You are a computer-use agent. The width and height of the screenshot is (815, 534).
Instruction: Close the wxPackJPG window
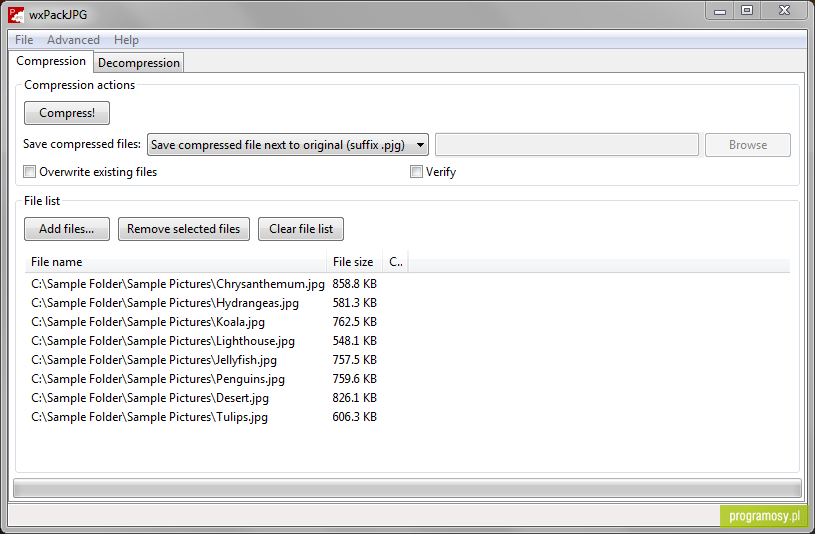click(784, 11)
